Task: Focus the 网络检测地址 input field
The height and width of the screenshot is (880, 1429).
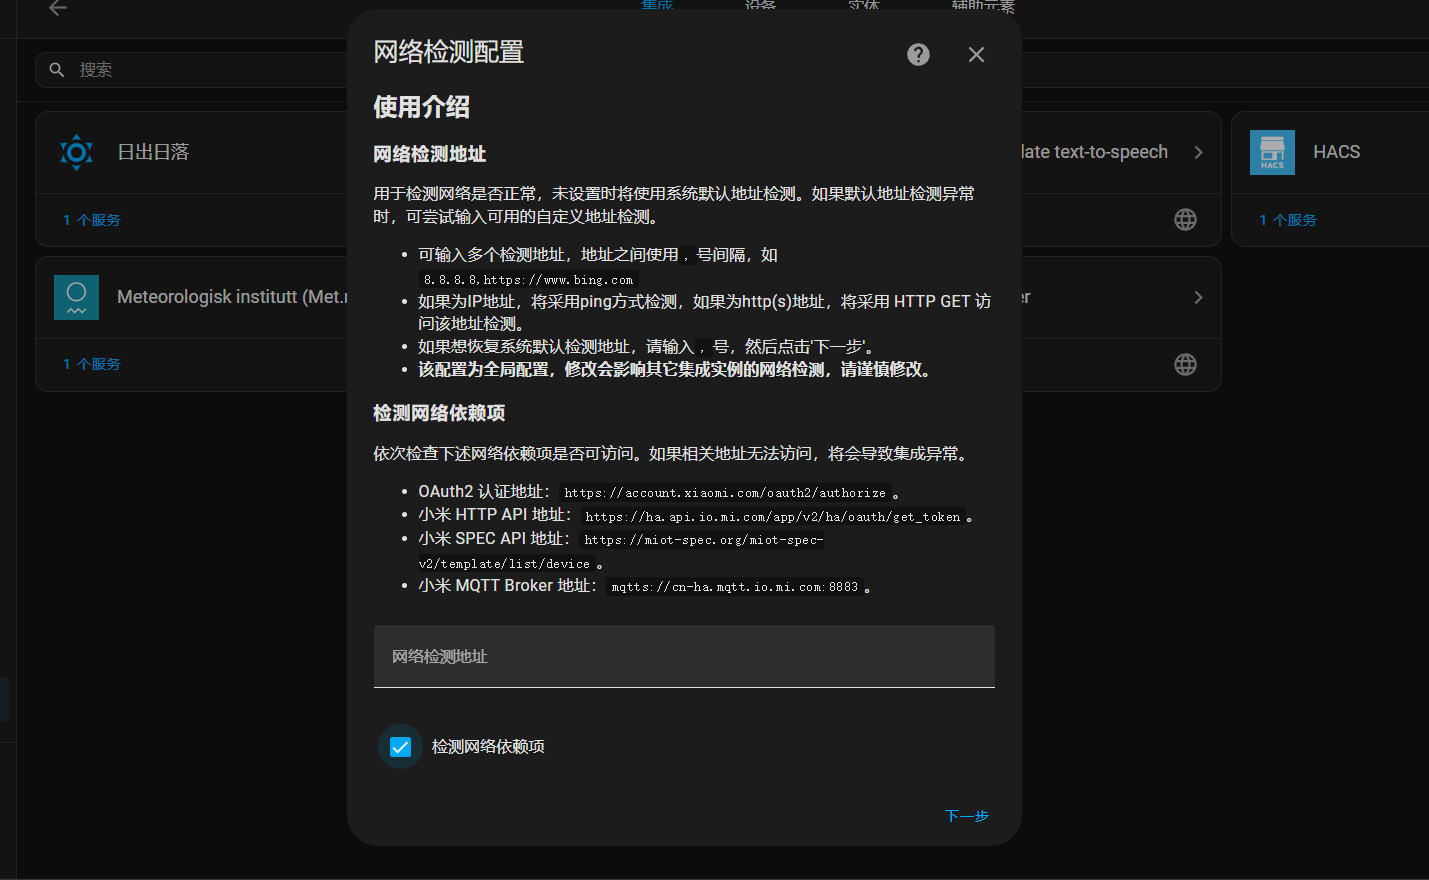Action: point(684,657)
